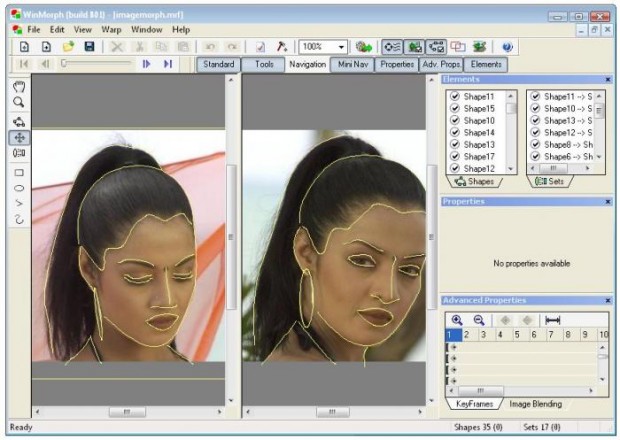
Task: Click left image horizontal scrollbar thumb
Action: 127,412
